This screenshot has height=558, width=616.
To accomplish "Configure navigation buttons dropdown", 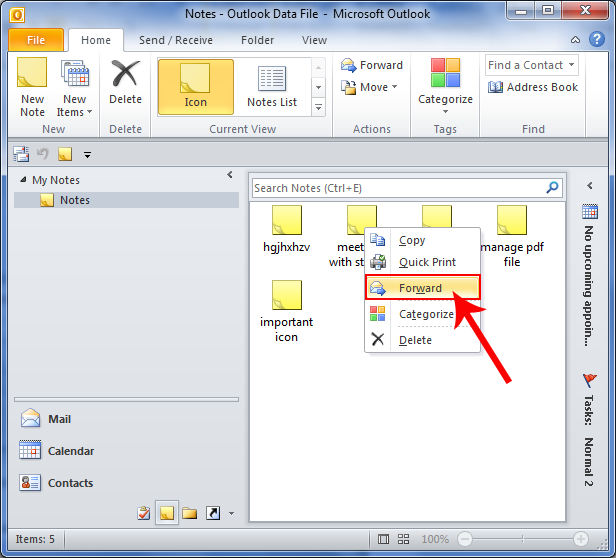I will pyautogui.click(x=231, y=513).
